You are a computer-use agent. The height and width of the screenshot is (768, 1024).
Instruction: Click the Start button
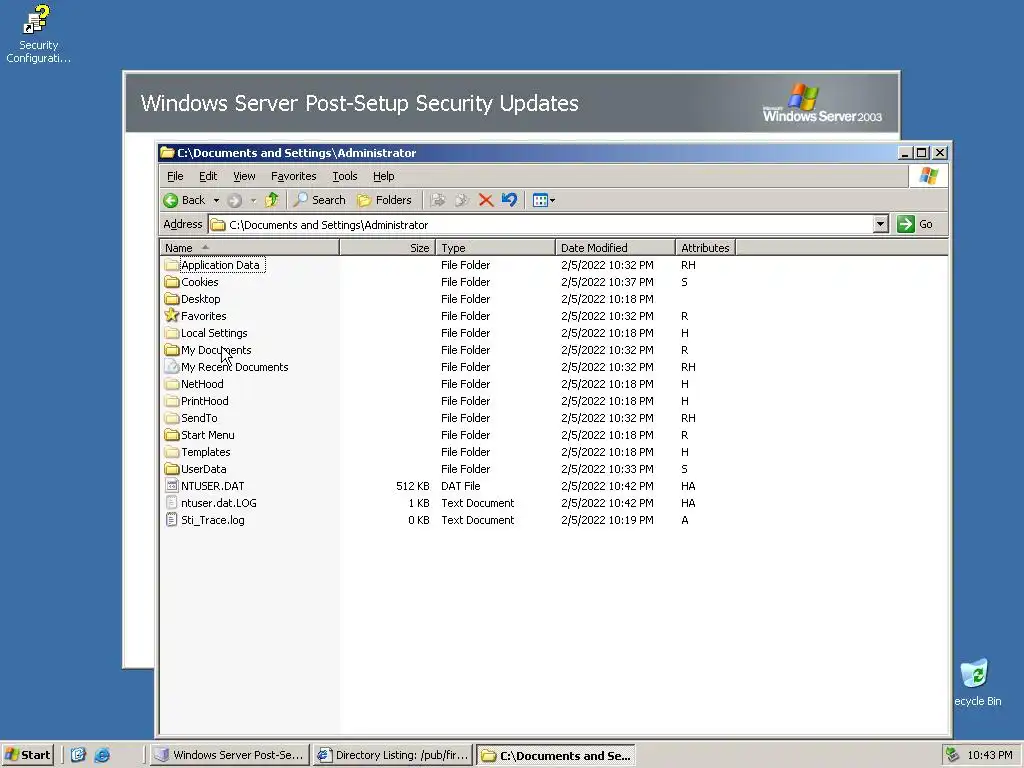[x=27, y=755]
